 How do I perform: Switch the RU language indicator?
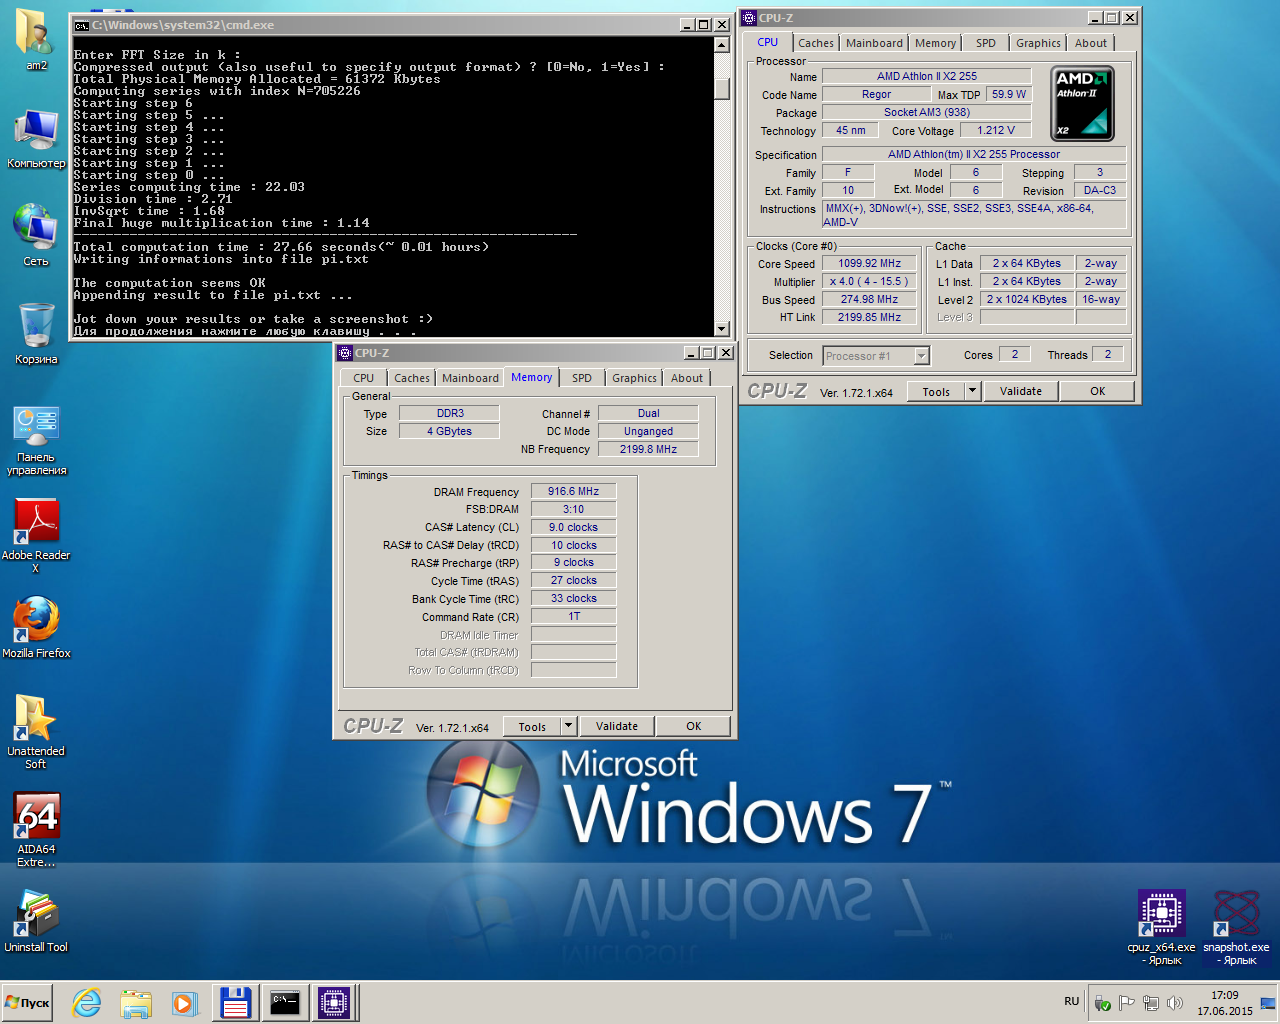pyautogui.click(x=1072, y=1001)
